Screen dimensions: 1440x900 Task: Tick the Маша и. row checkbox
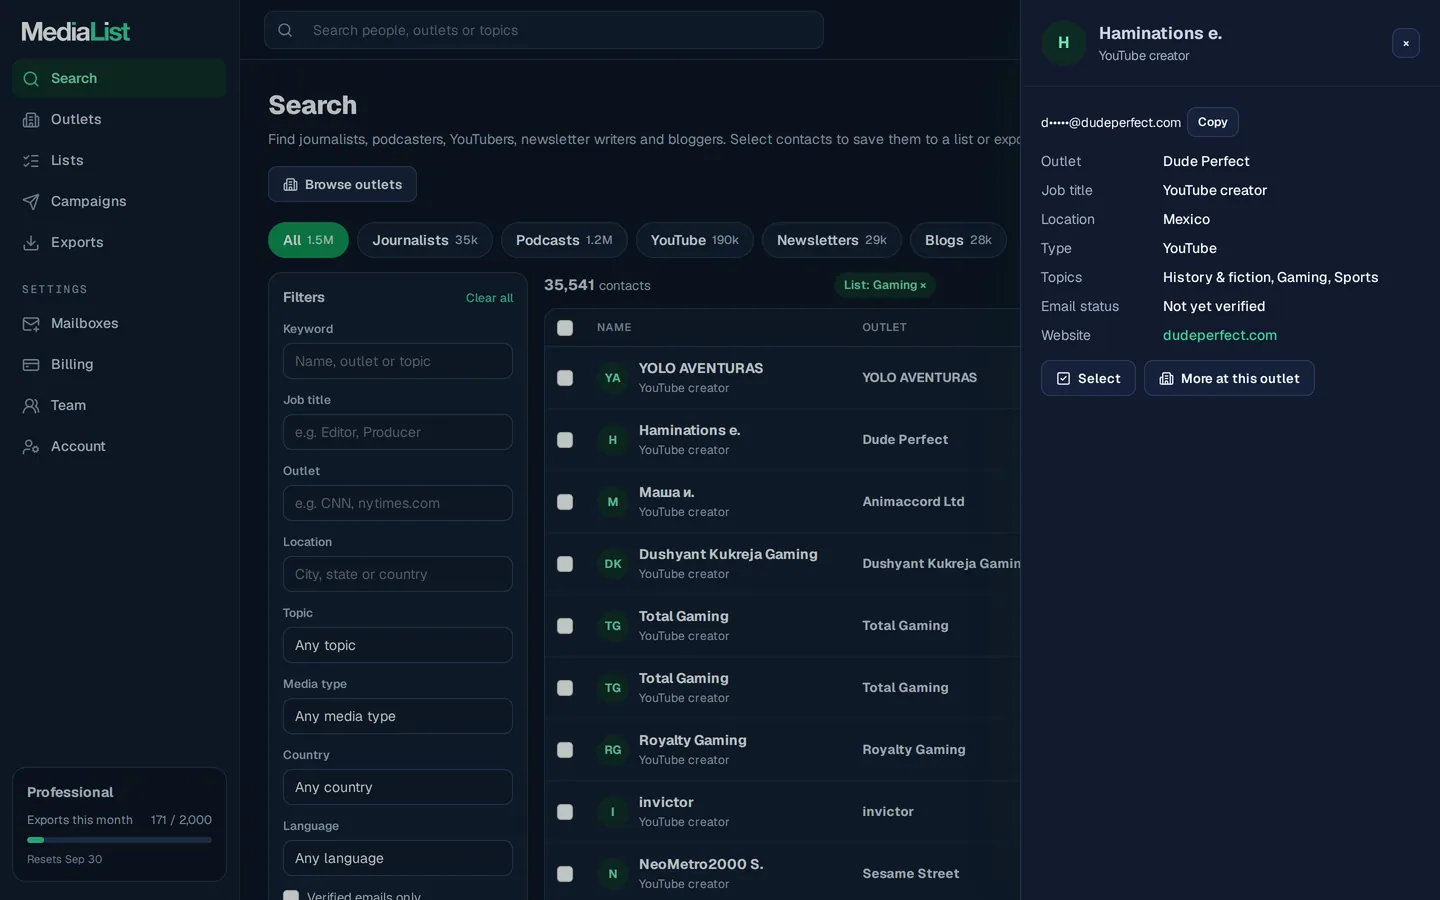pos(565,502)
